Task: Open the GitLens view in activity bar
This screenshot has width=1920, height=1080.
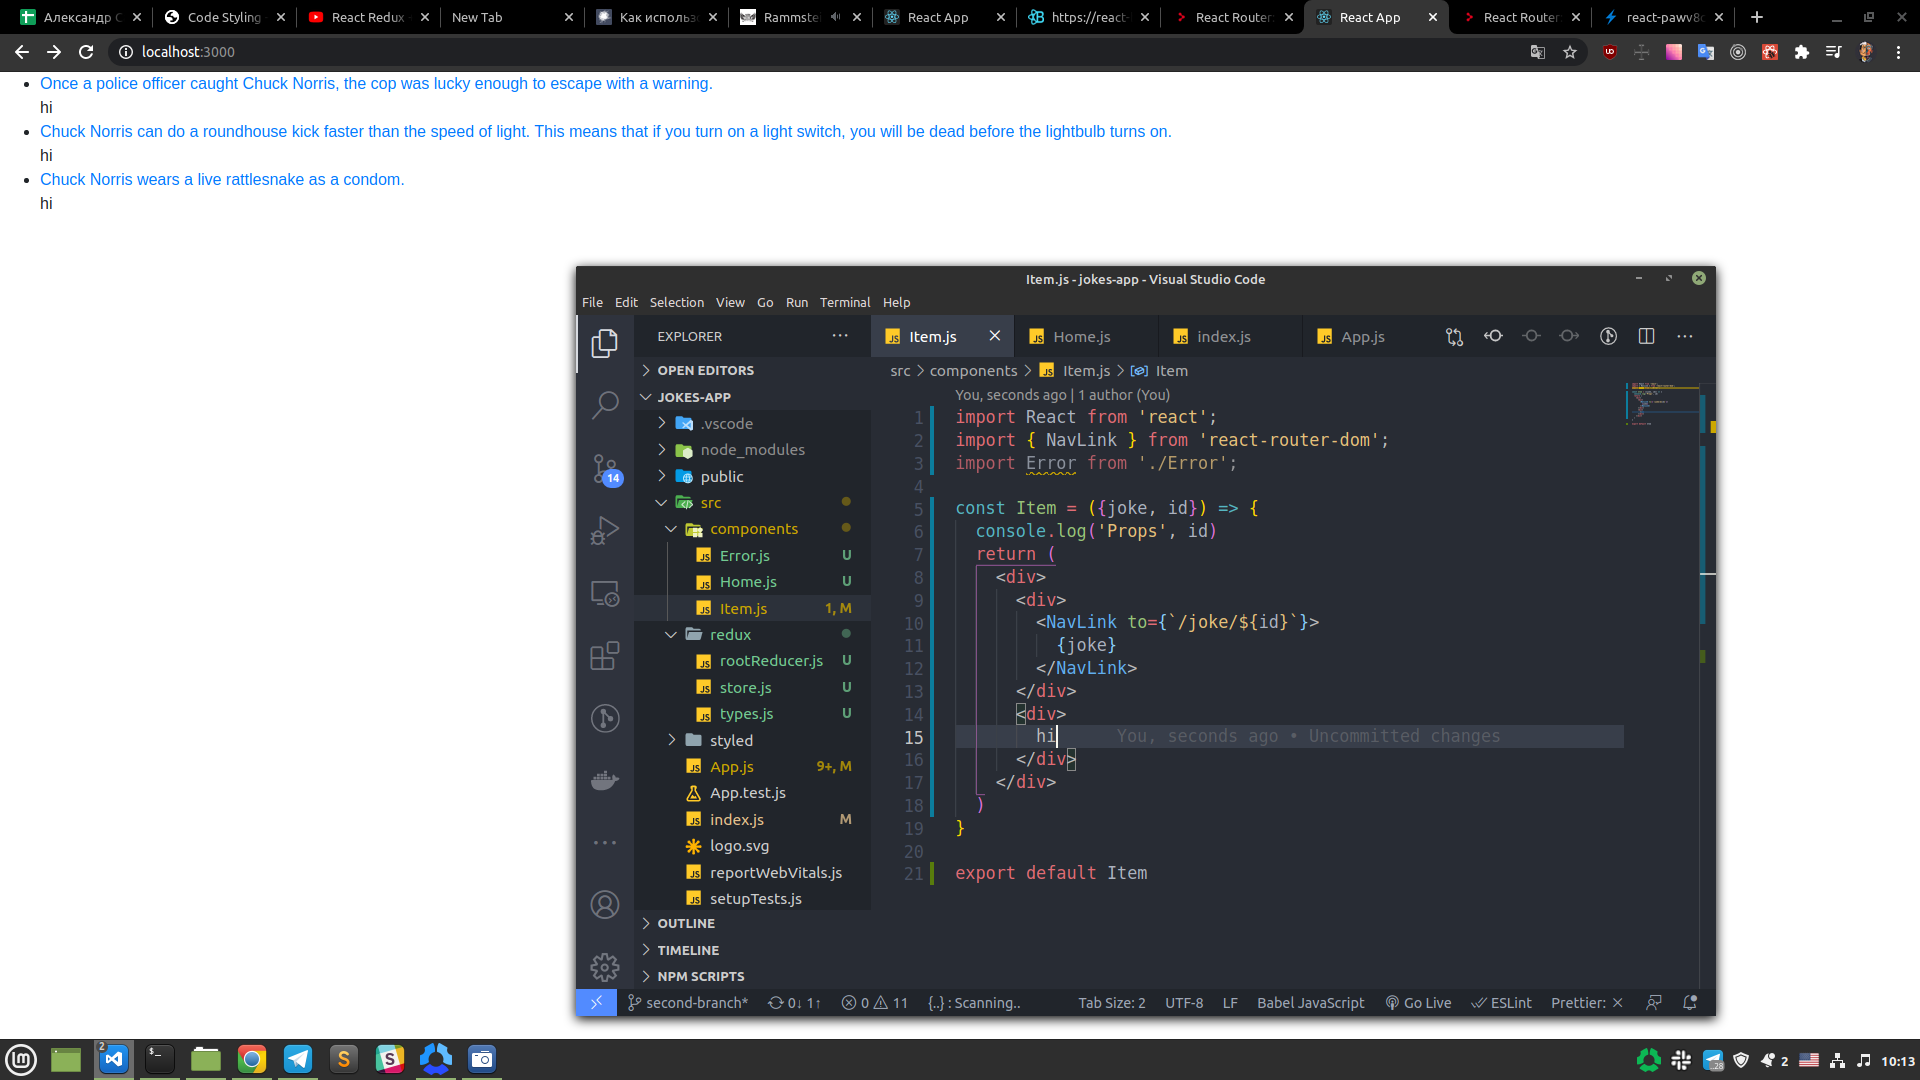Action: click(604, 718)
